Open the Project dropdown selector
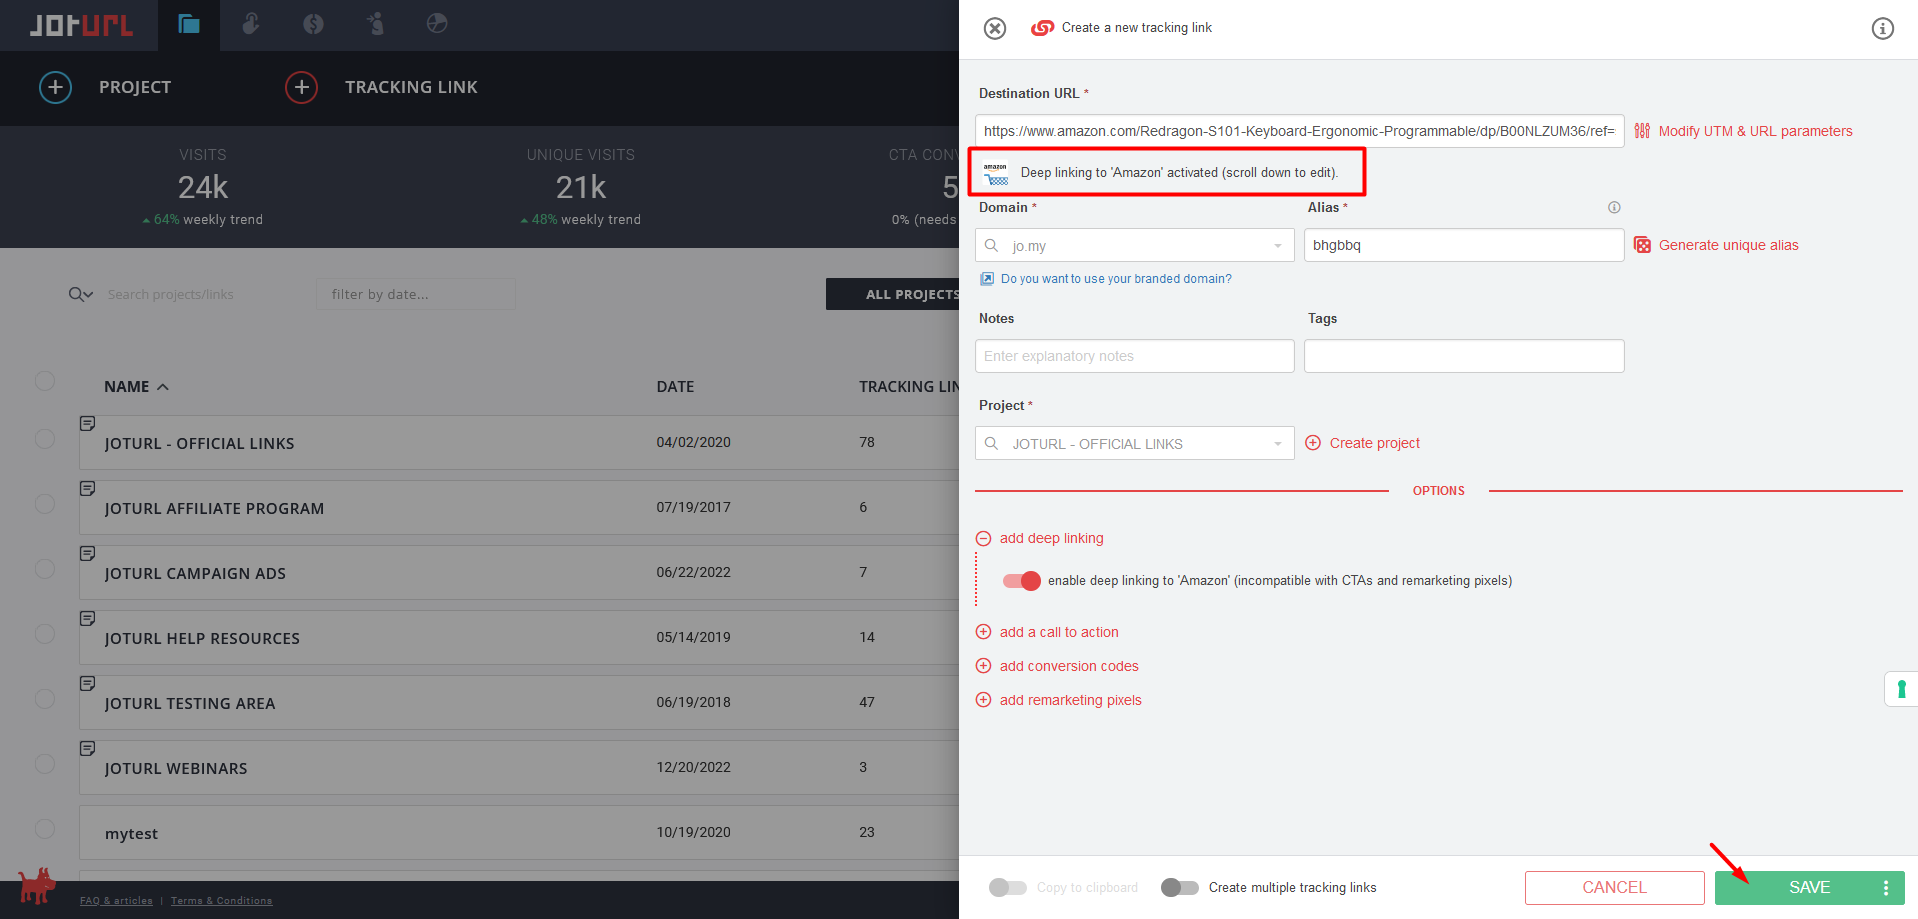 pos(1134,443)
